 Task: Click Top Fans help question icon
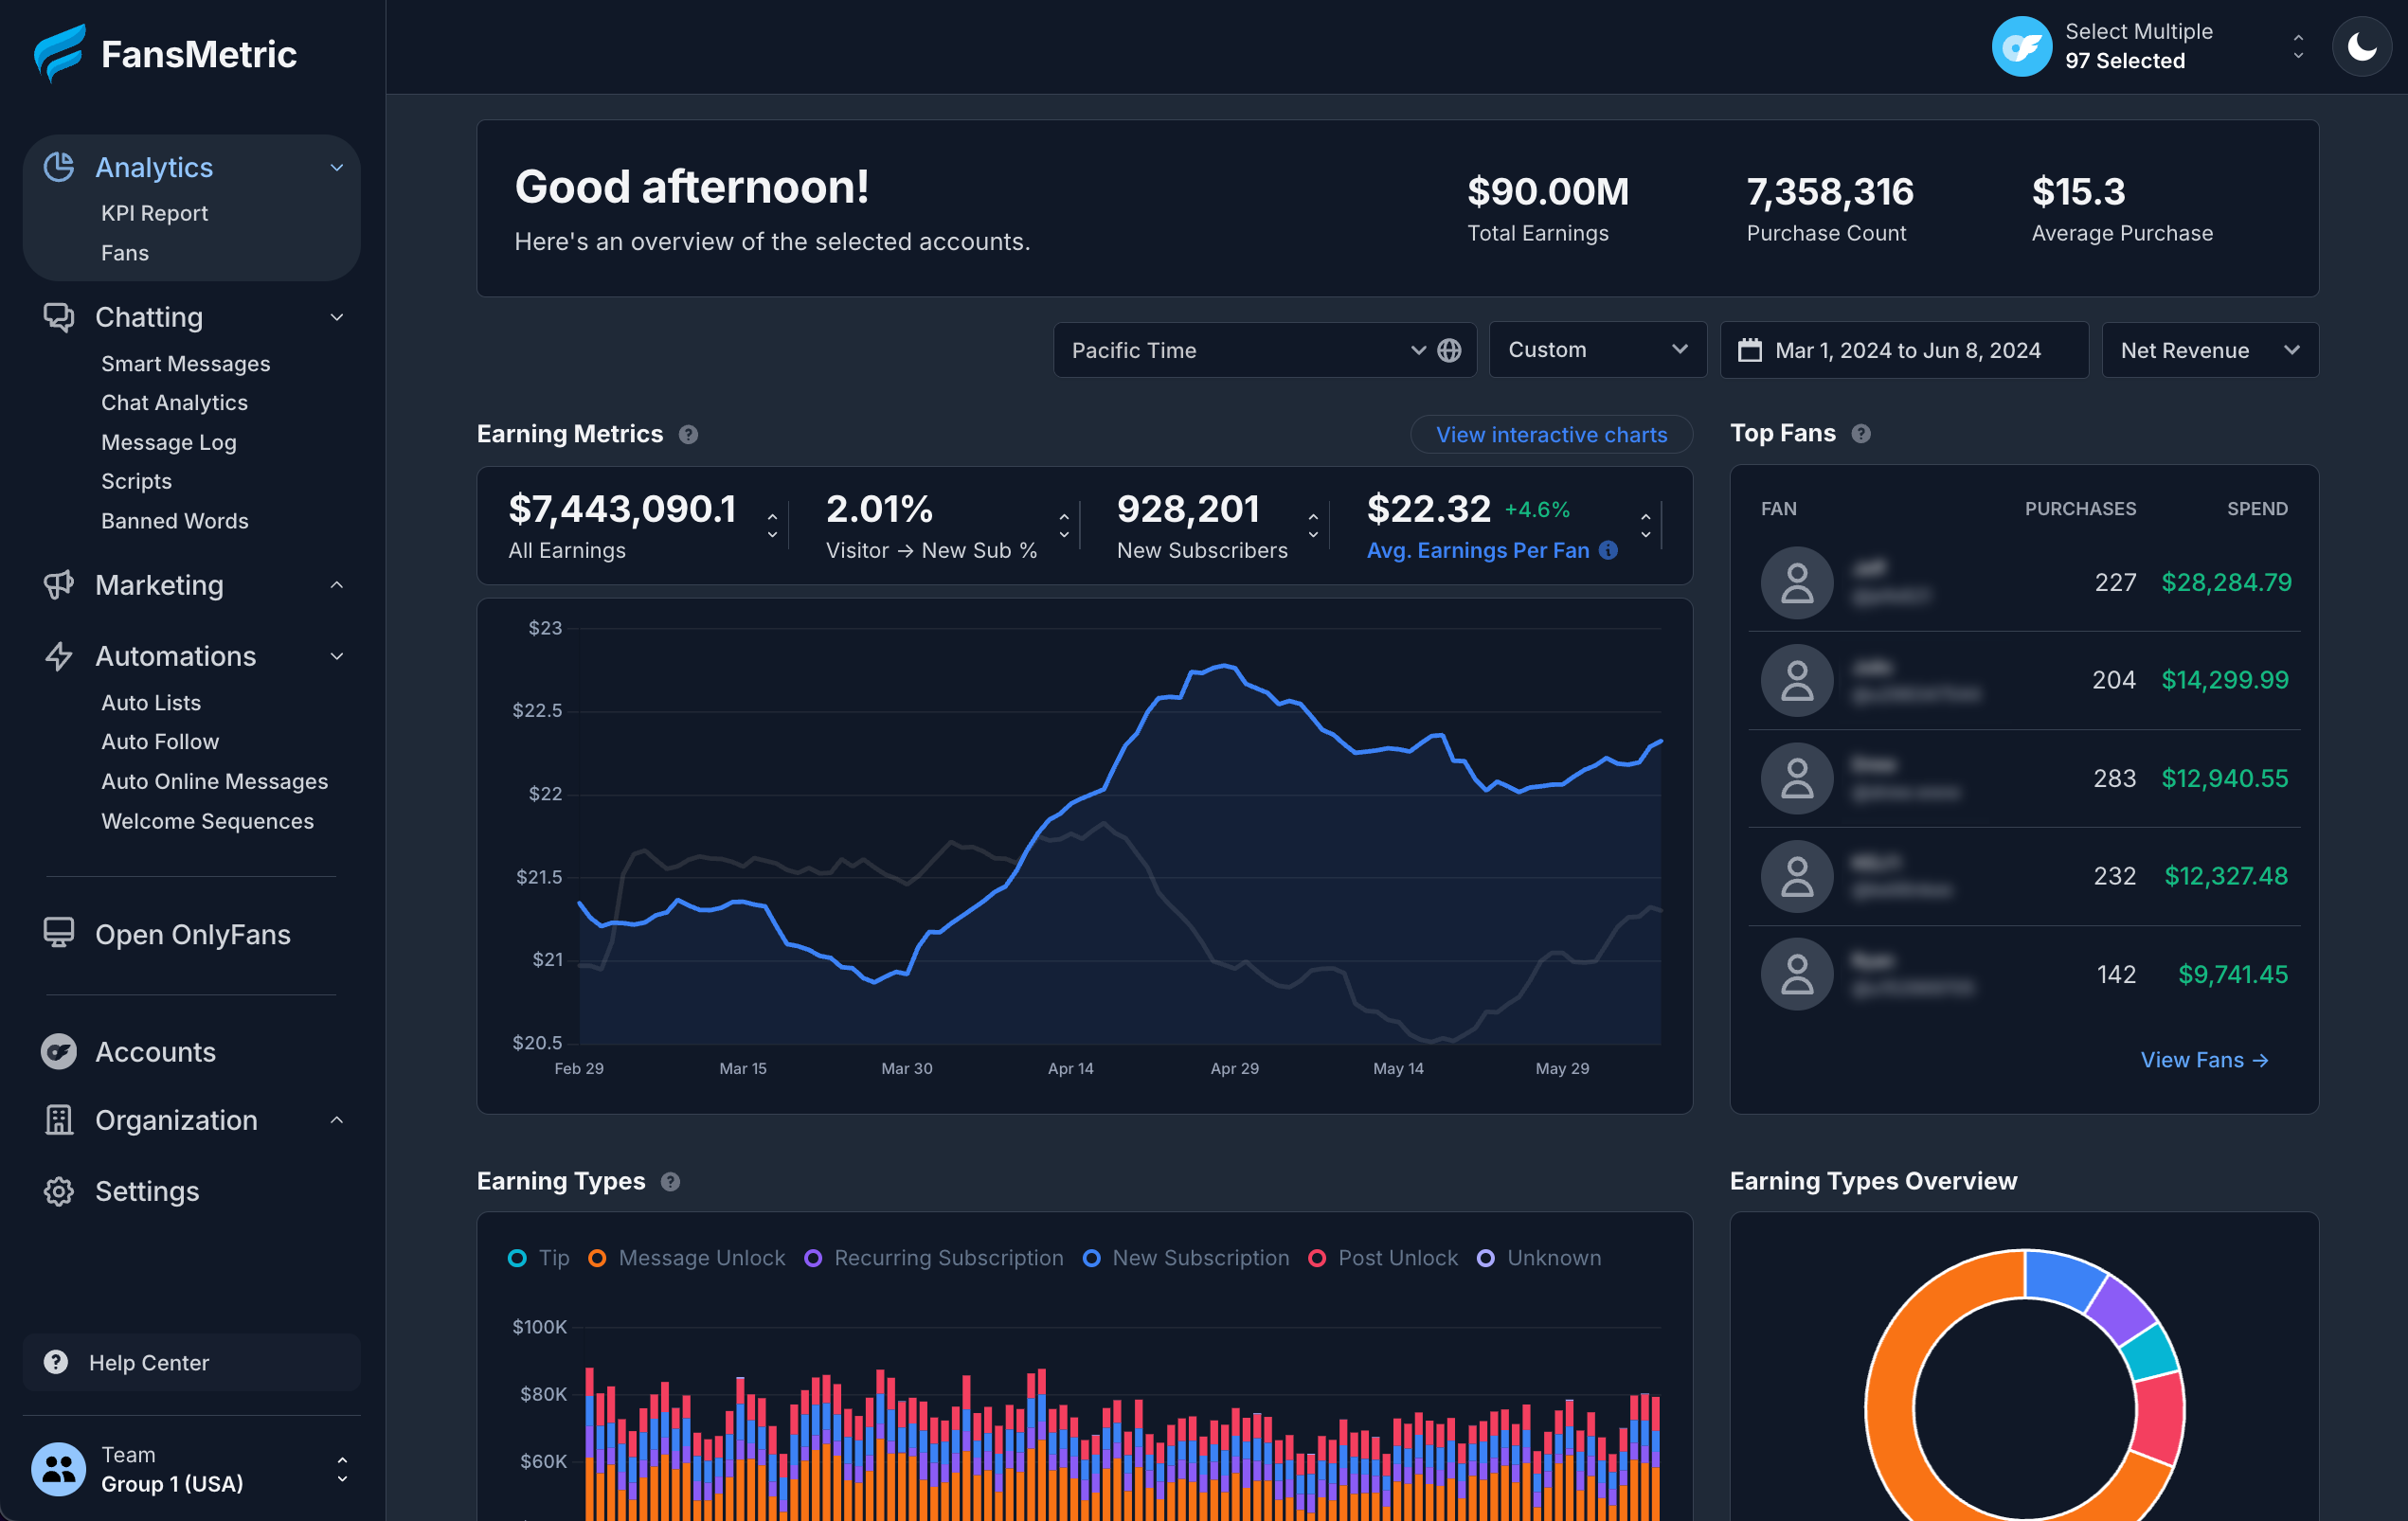click(1860, 433)
